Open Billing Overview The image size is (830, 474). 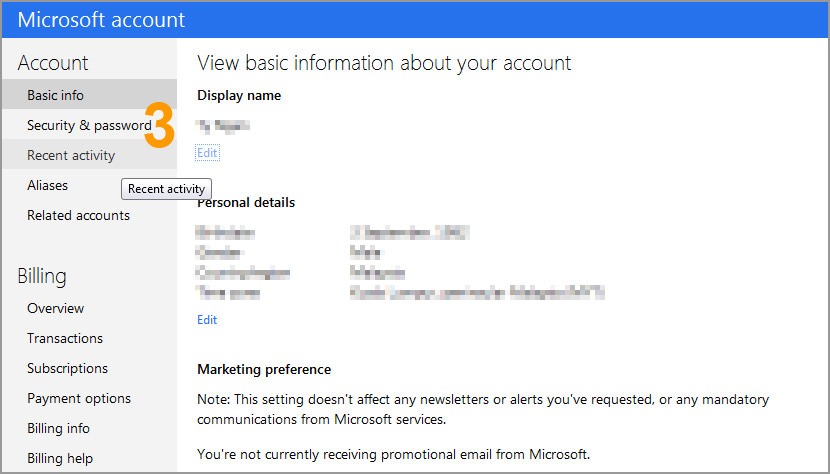tap(56, 308)
